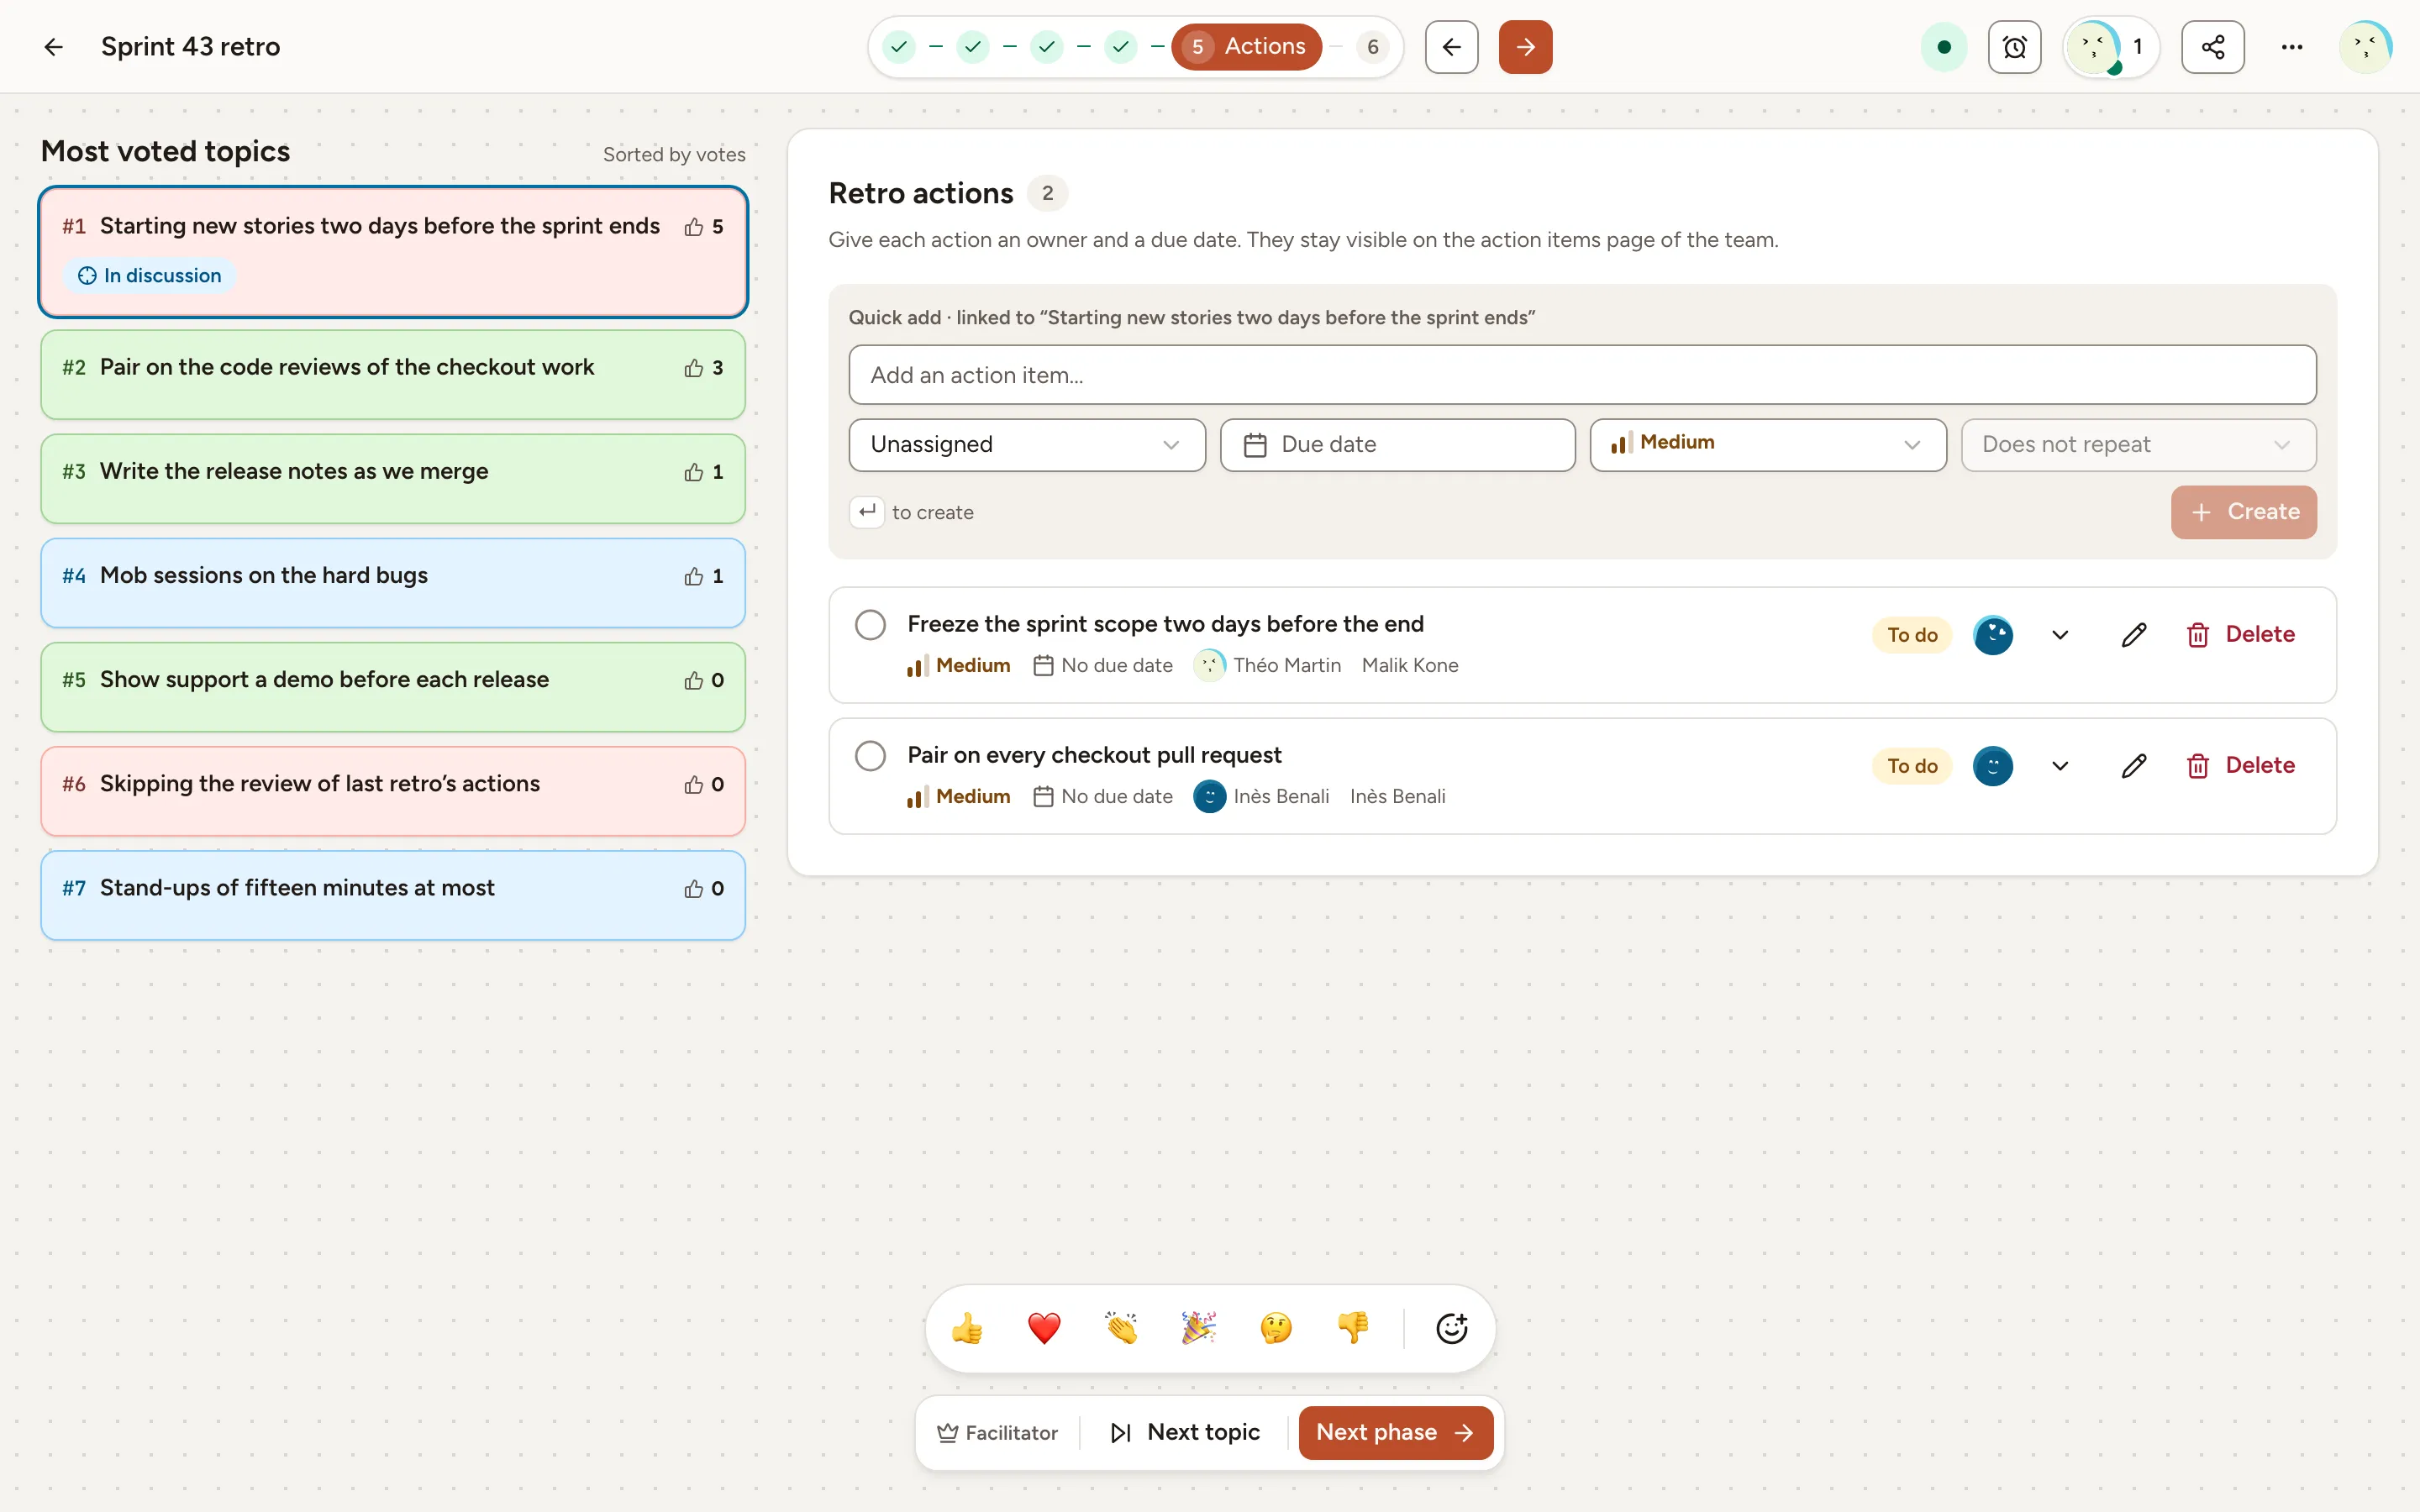Image resolution: width=2420 pixels, height=1512 pixels.
Task: Toggle Facilitator mode in bottom bar
Action: 997,1433
